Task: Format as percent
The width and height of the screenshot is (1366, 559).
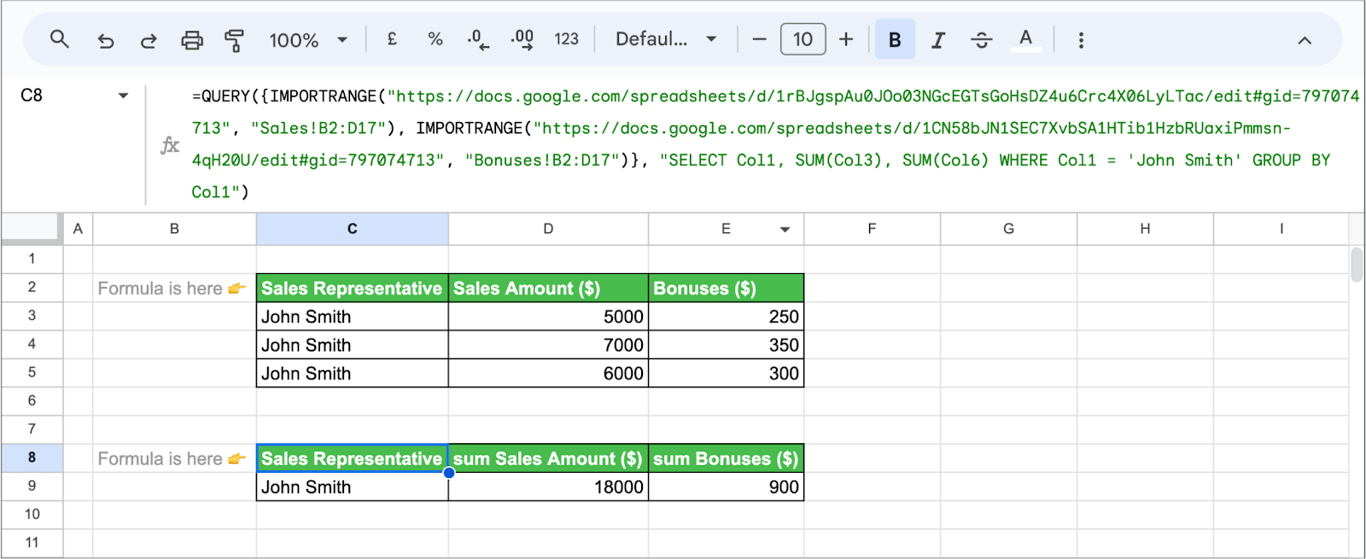Action: (x=435, y=40)
